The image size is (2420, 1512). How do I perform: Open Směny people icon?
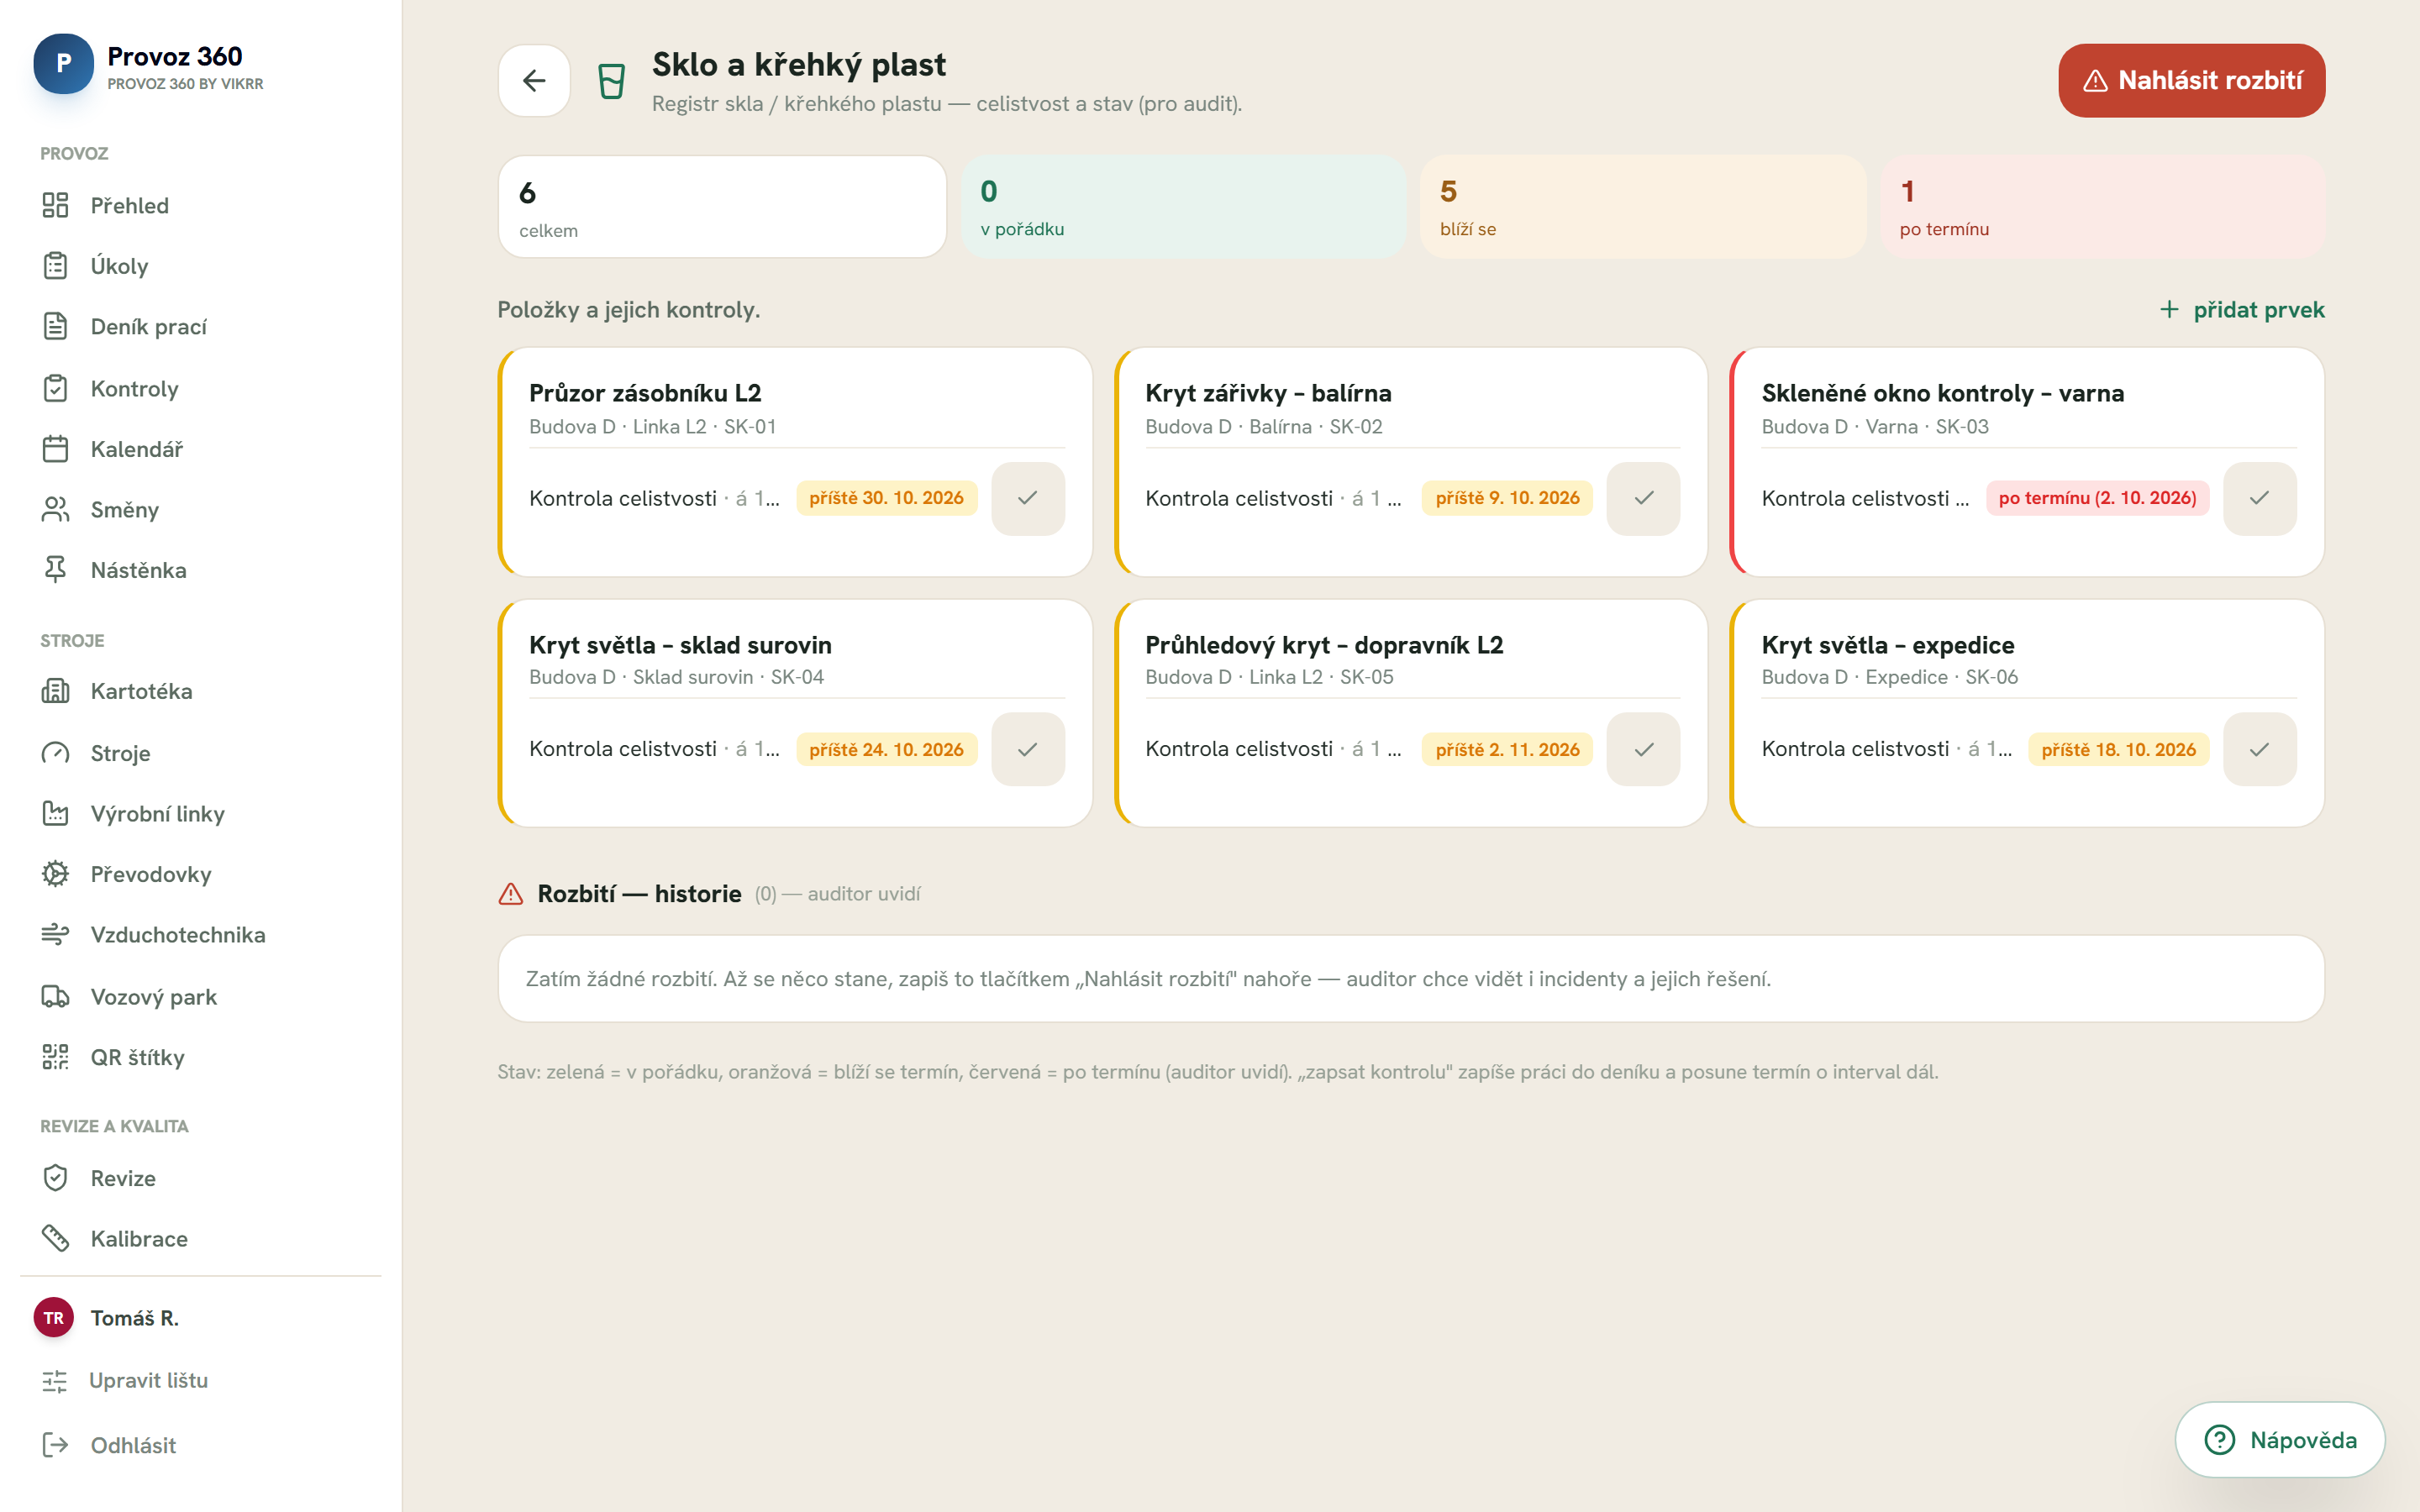click(x=55, y=510)
